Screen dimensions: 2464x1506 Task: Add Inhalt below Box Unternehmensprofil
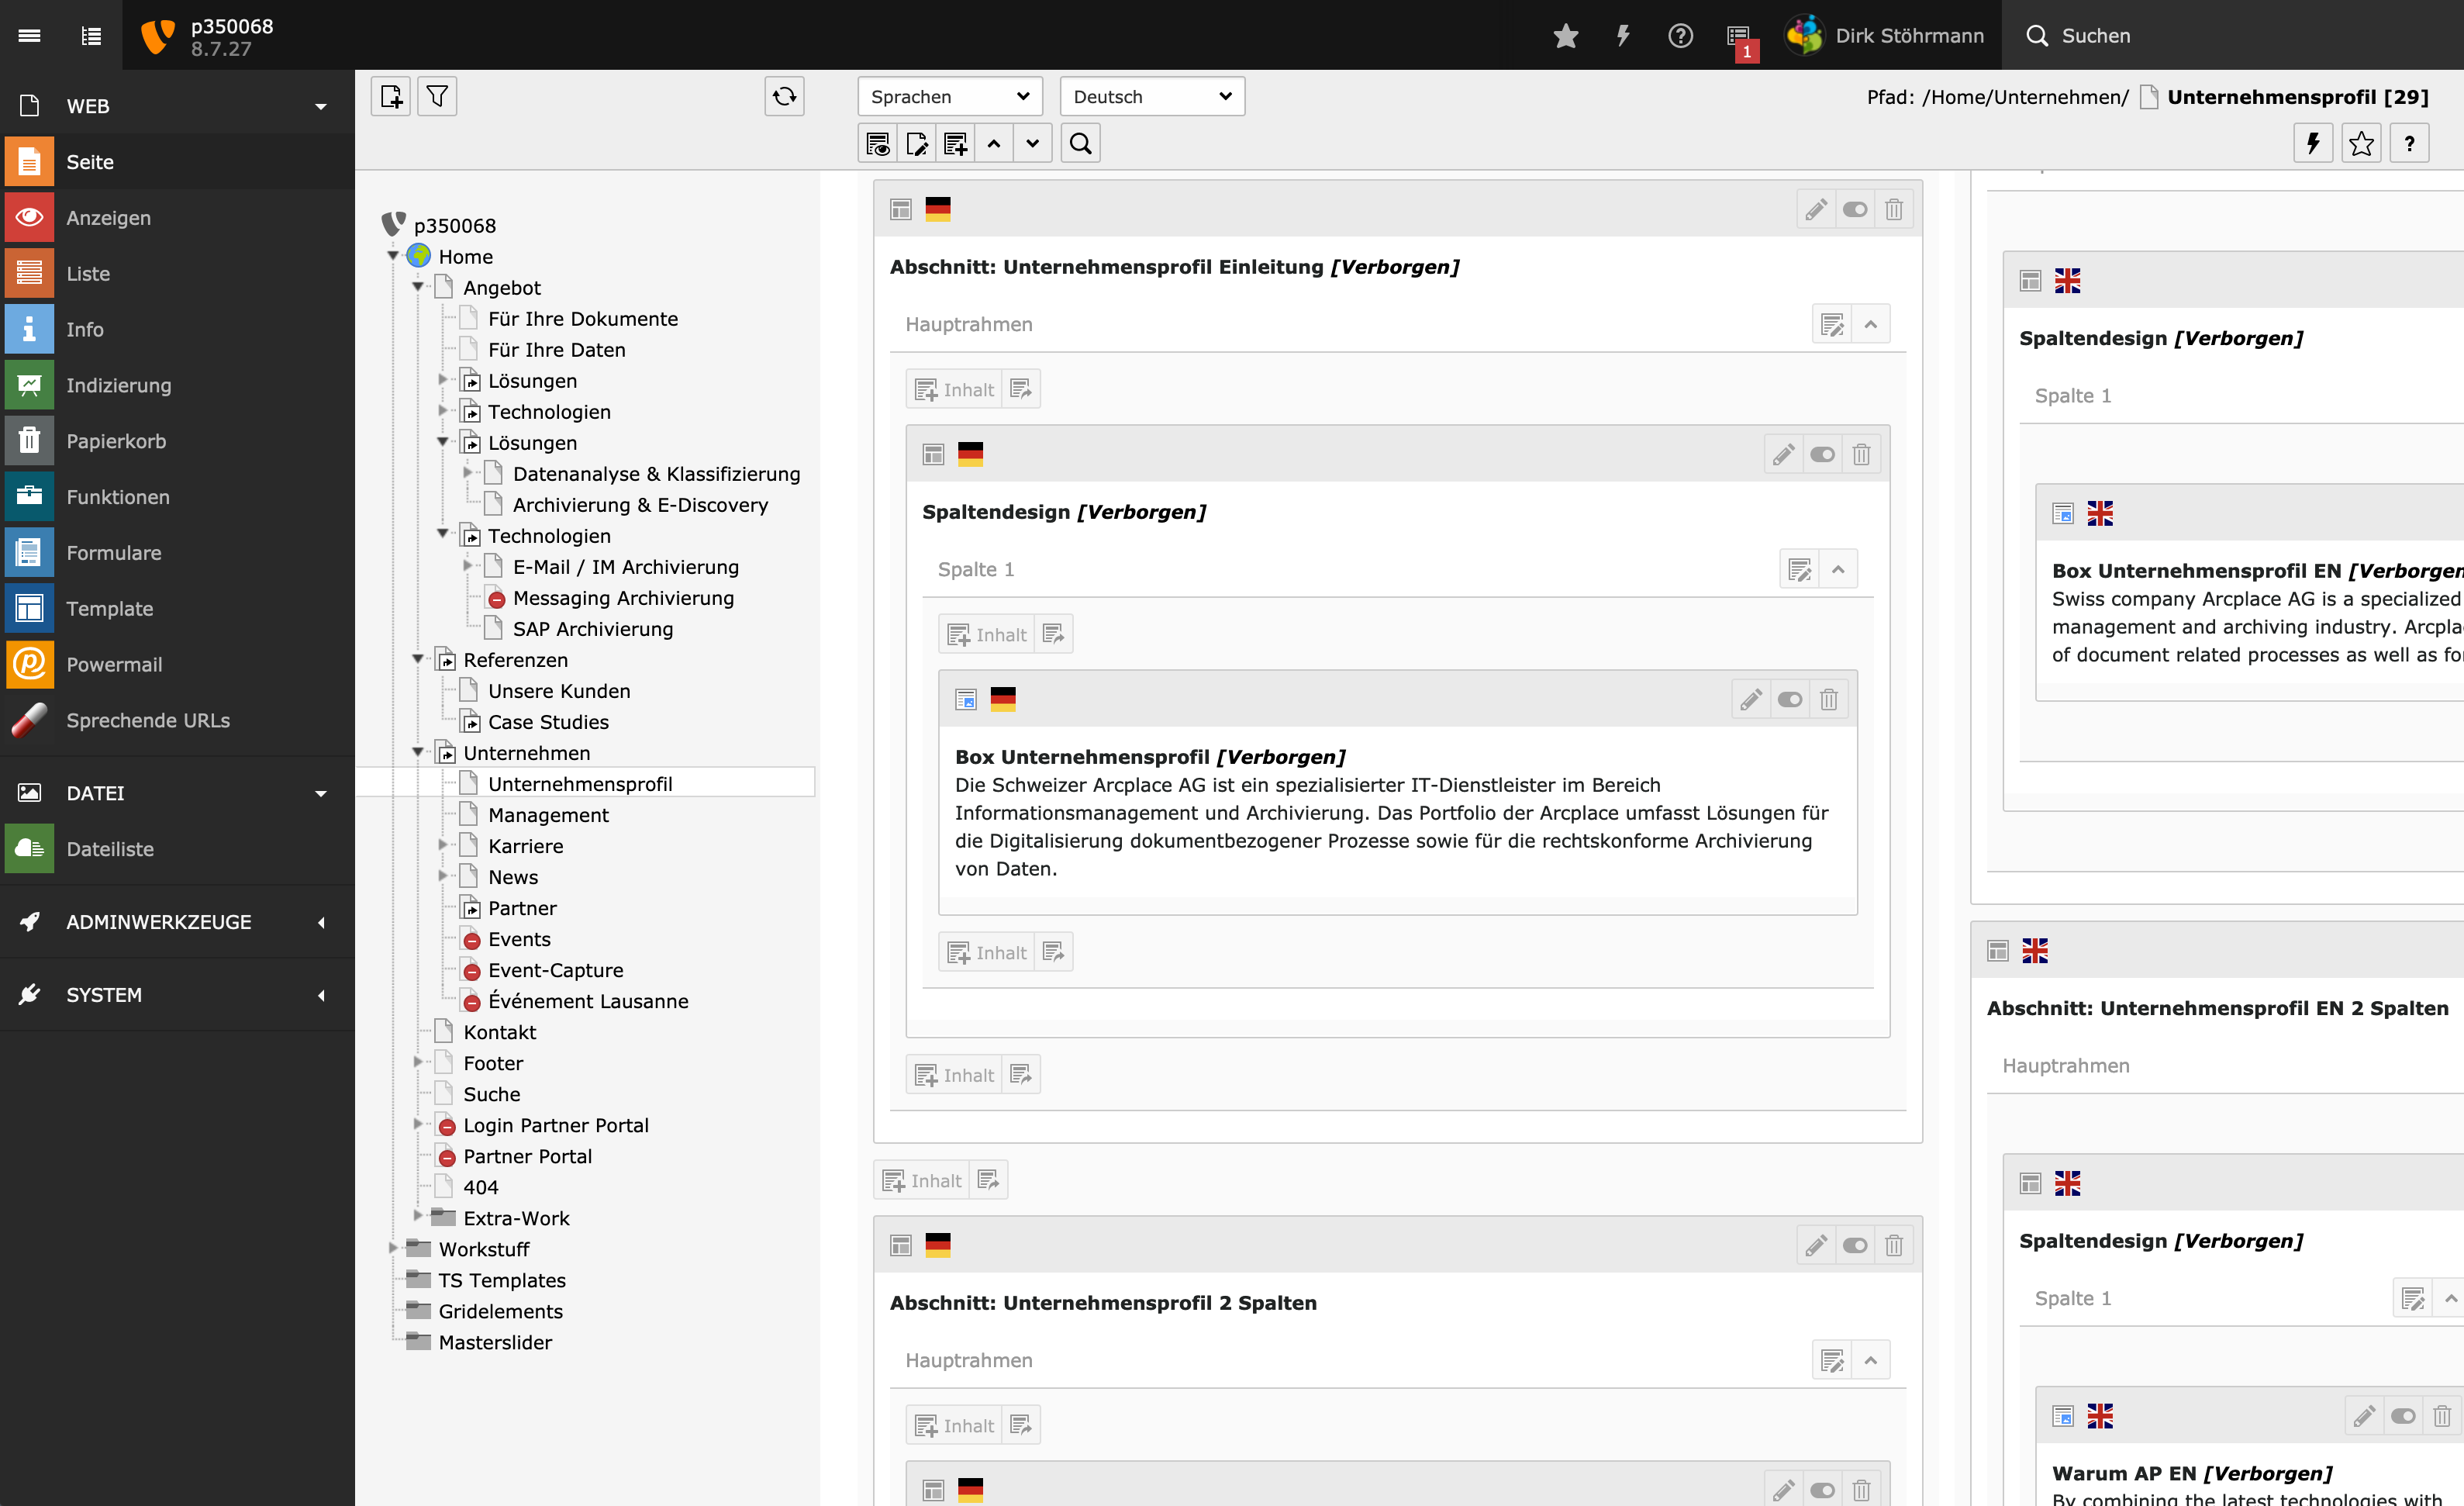(986, 952)
